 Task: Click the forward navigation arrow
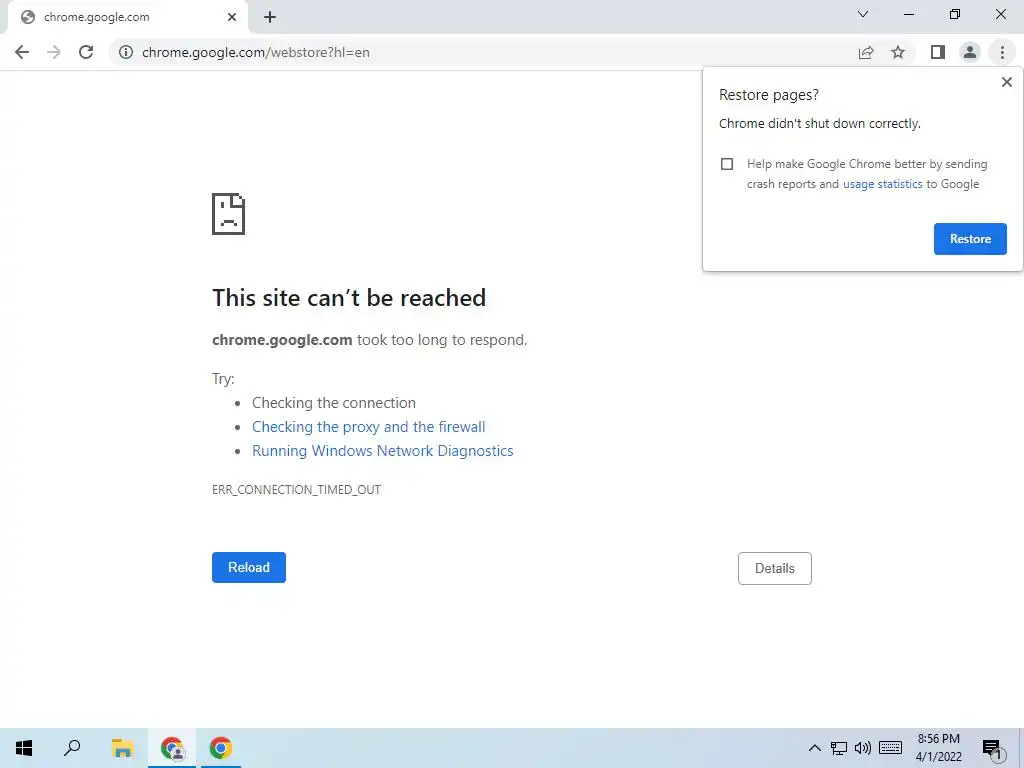pos(54,52)
